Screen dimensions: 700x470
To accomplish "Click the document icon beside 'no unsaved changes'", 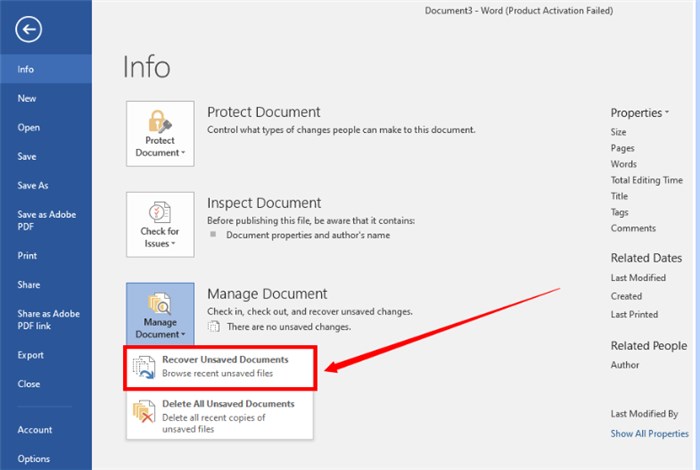I will coord(214,327).
